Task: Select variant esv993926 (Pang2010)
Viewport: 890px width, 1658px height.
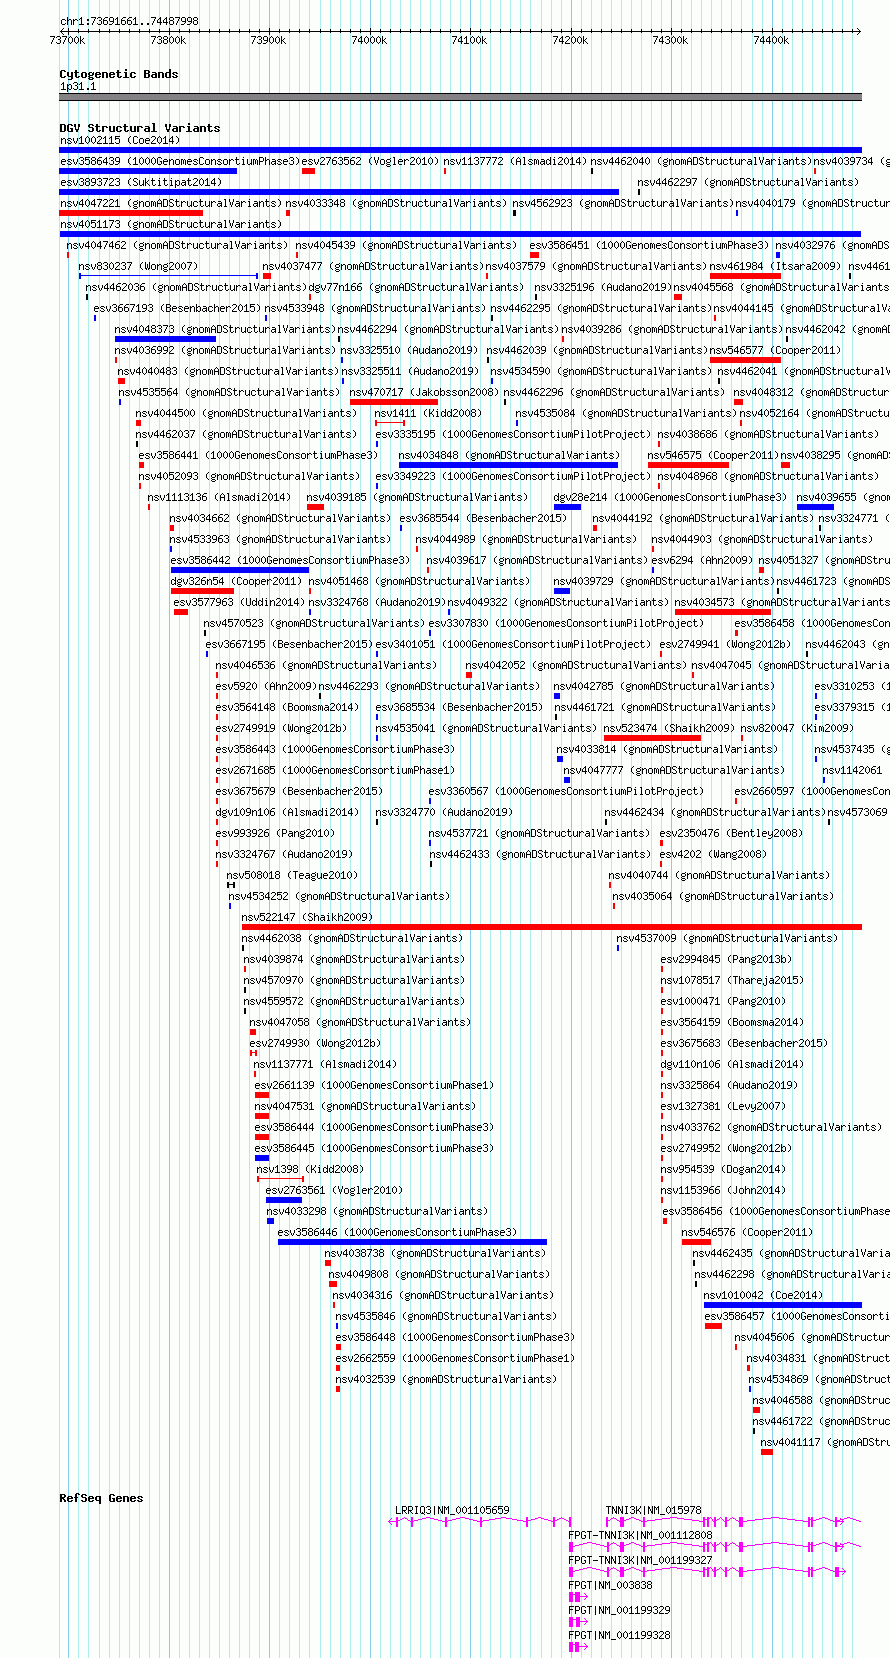Action: 275,833
